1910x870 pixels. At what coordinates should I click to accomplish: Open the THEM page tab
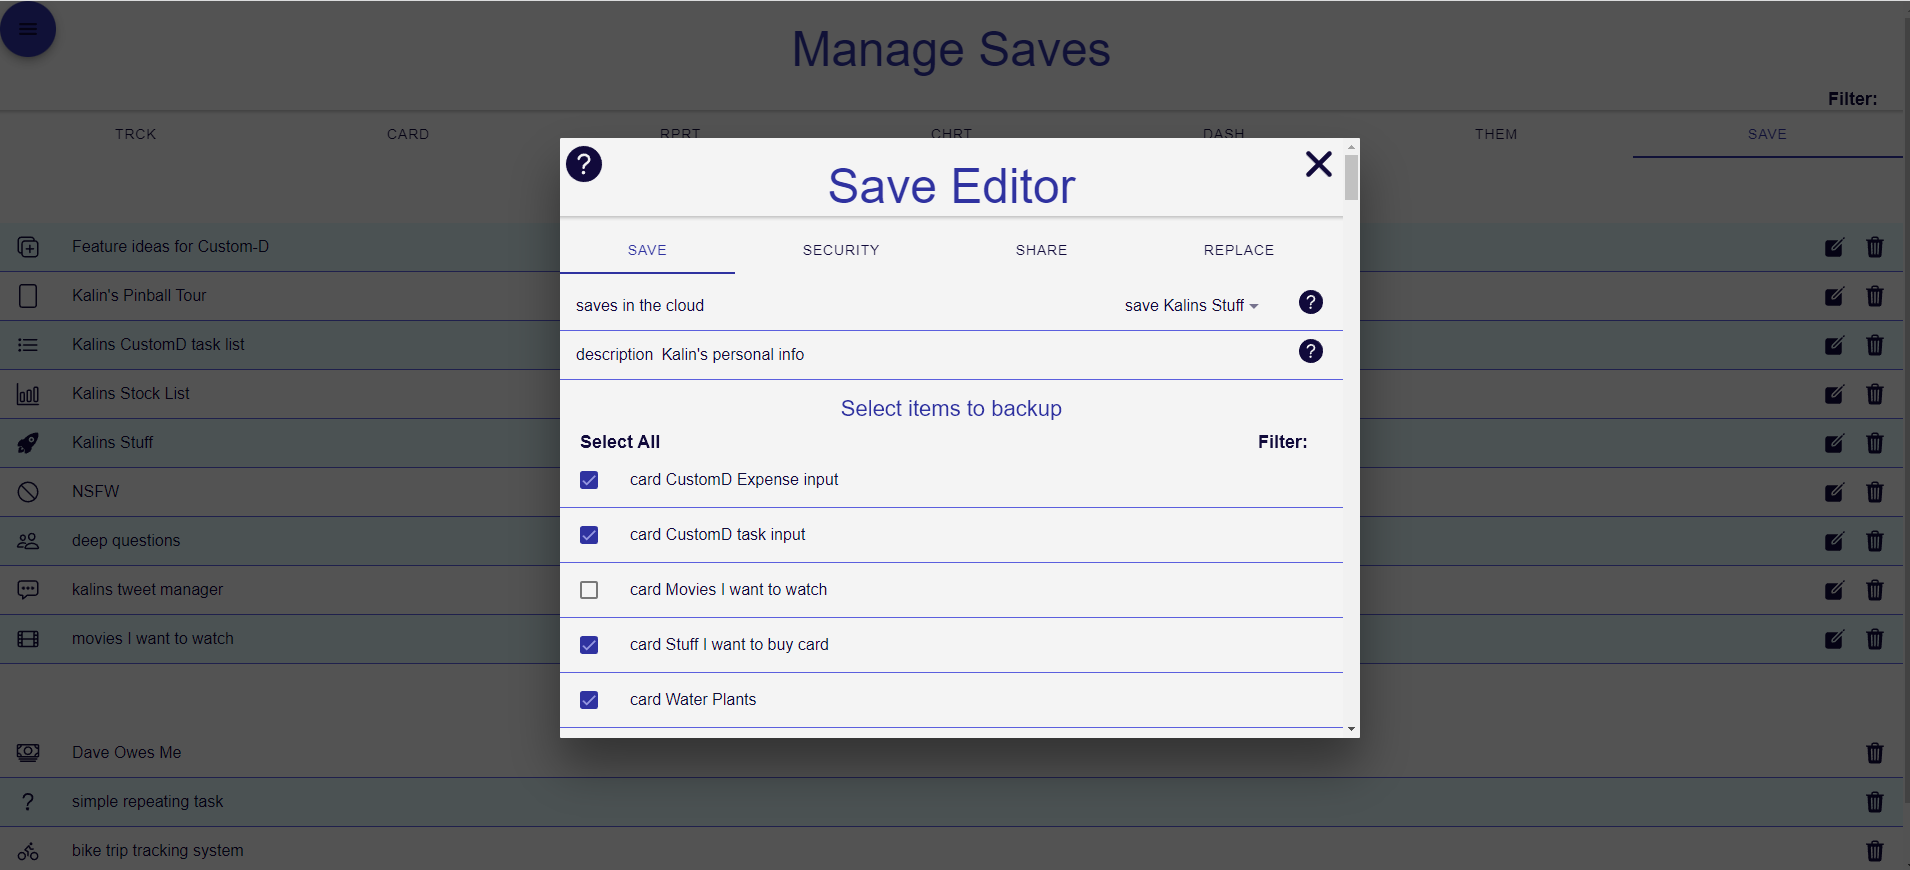pos(1496,134)
